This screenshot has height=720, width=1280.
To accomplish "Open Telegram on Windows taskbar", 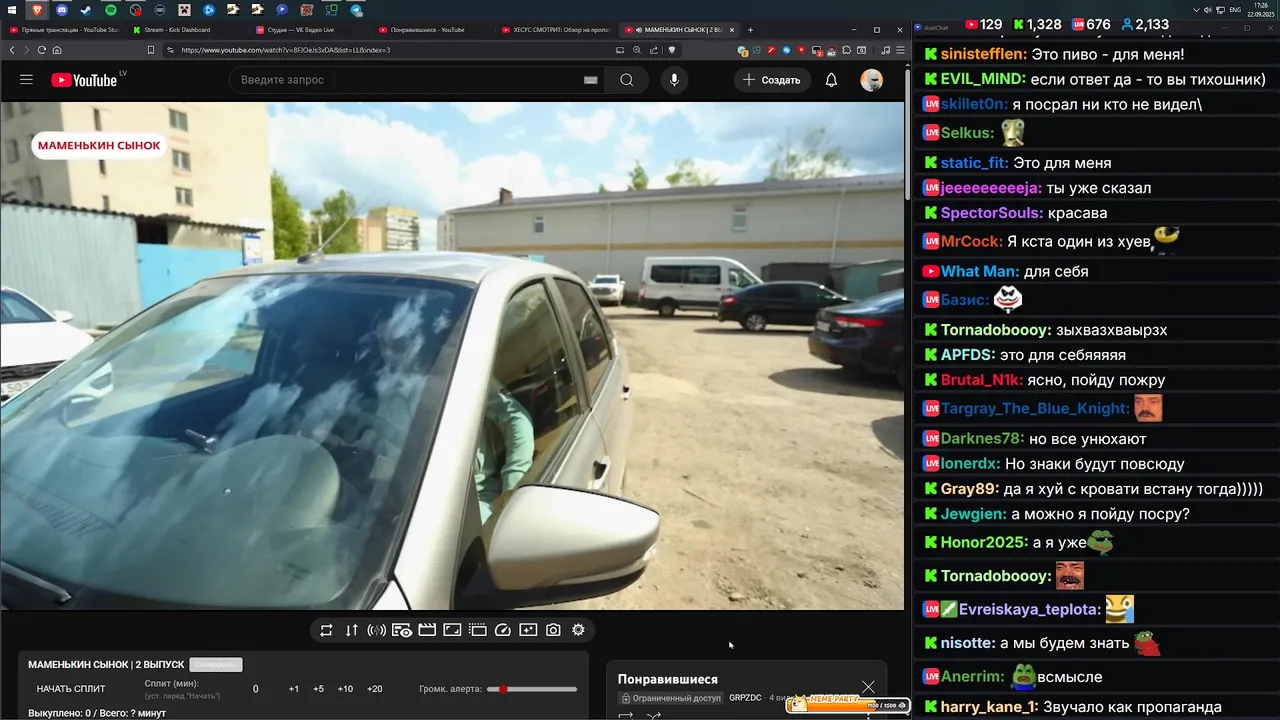I will coord(356,10).
